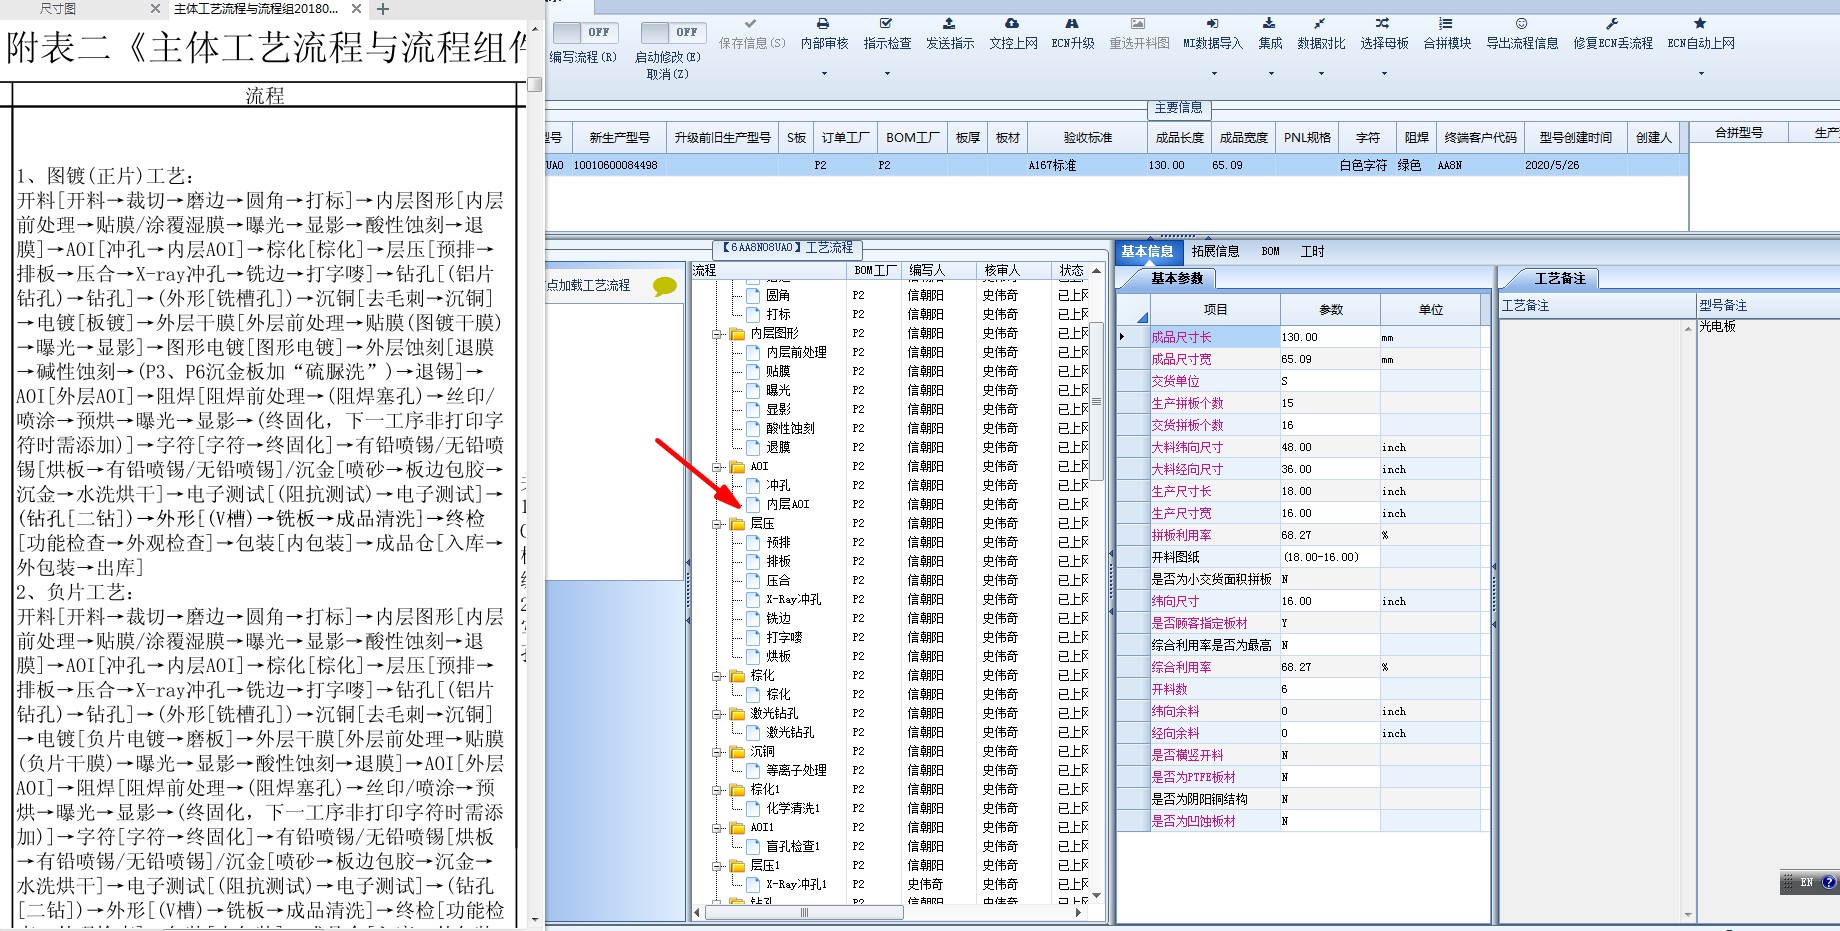Open the 指示检查 dropdown arrow
Image resolution: width=1840 pixels, height=931 pixels.
pos(887,73)
